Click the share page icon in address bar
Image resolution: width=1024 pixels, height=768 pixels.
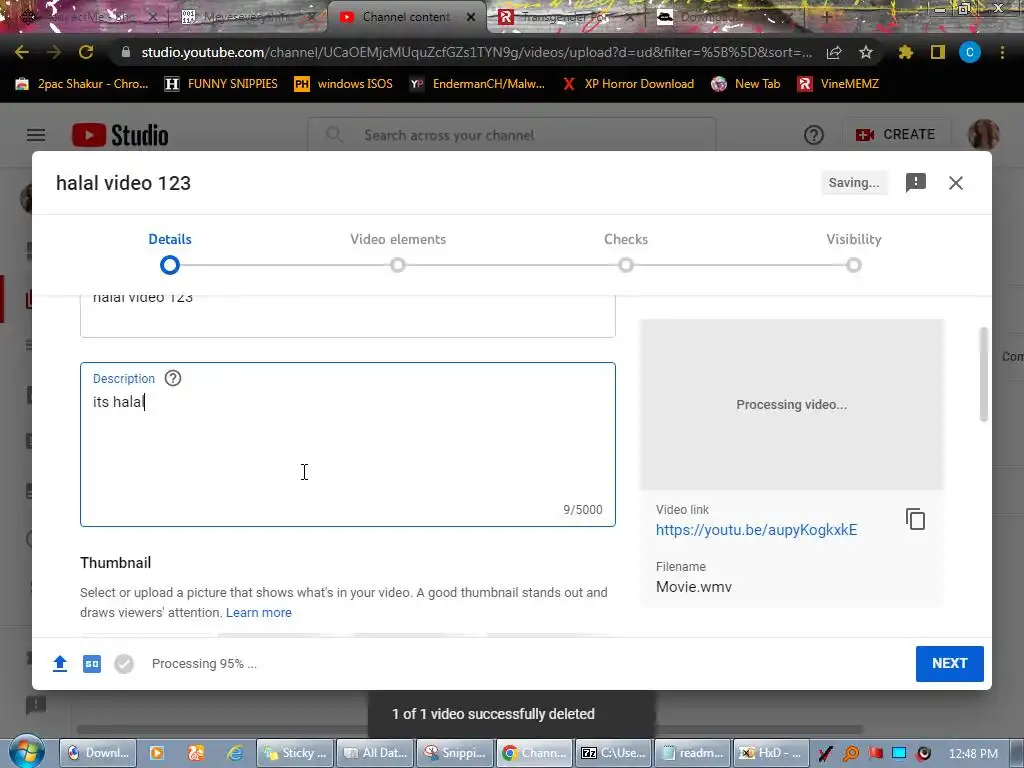[834, 52]
